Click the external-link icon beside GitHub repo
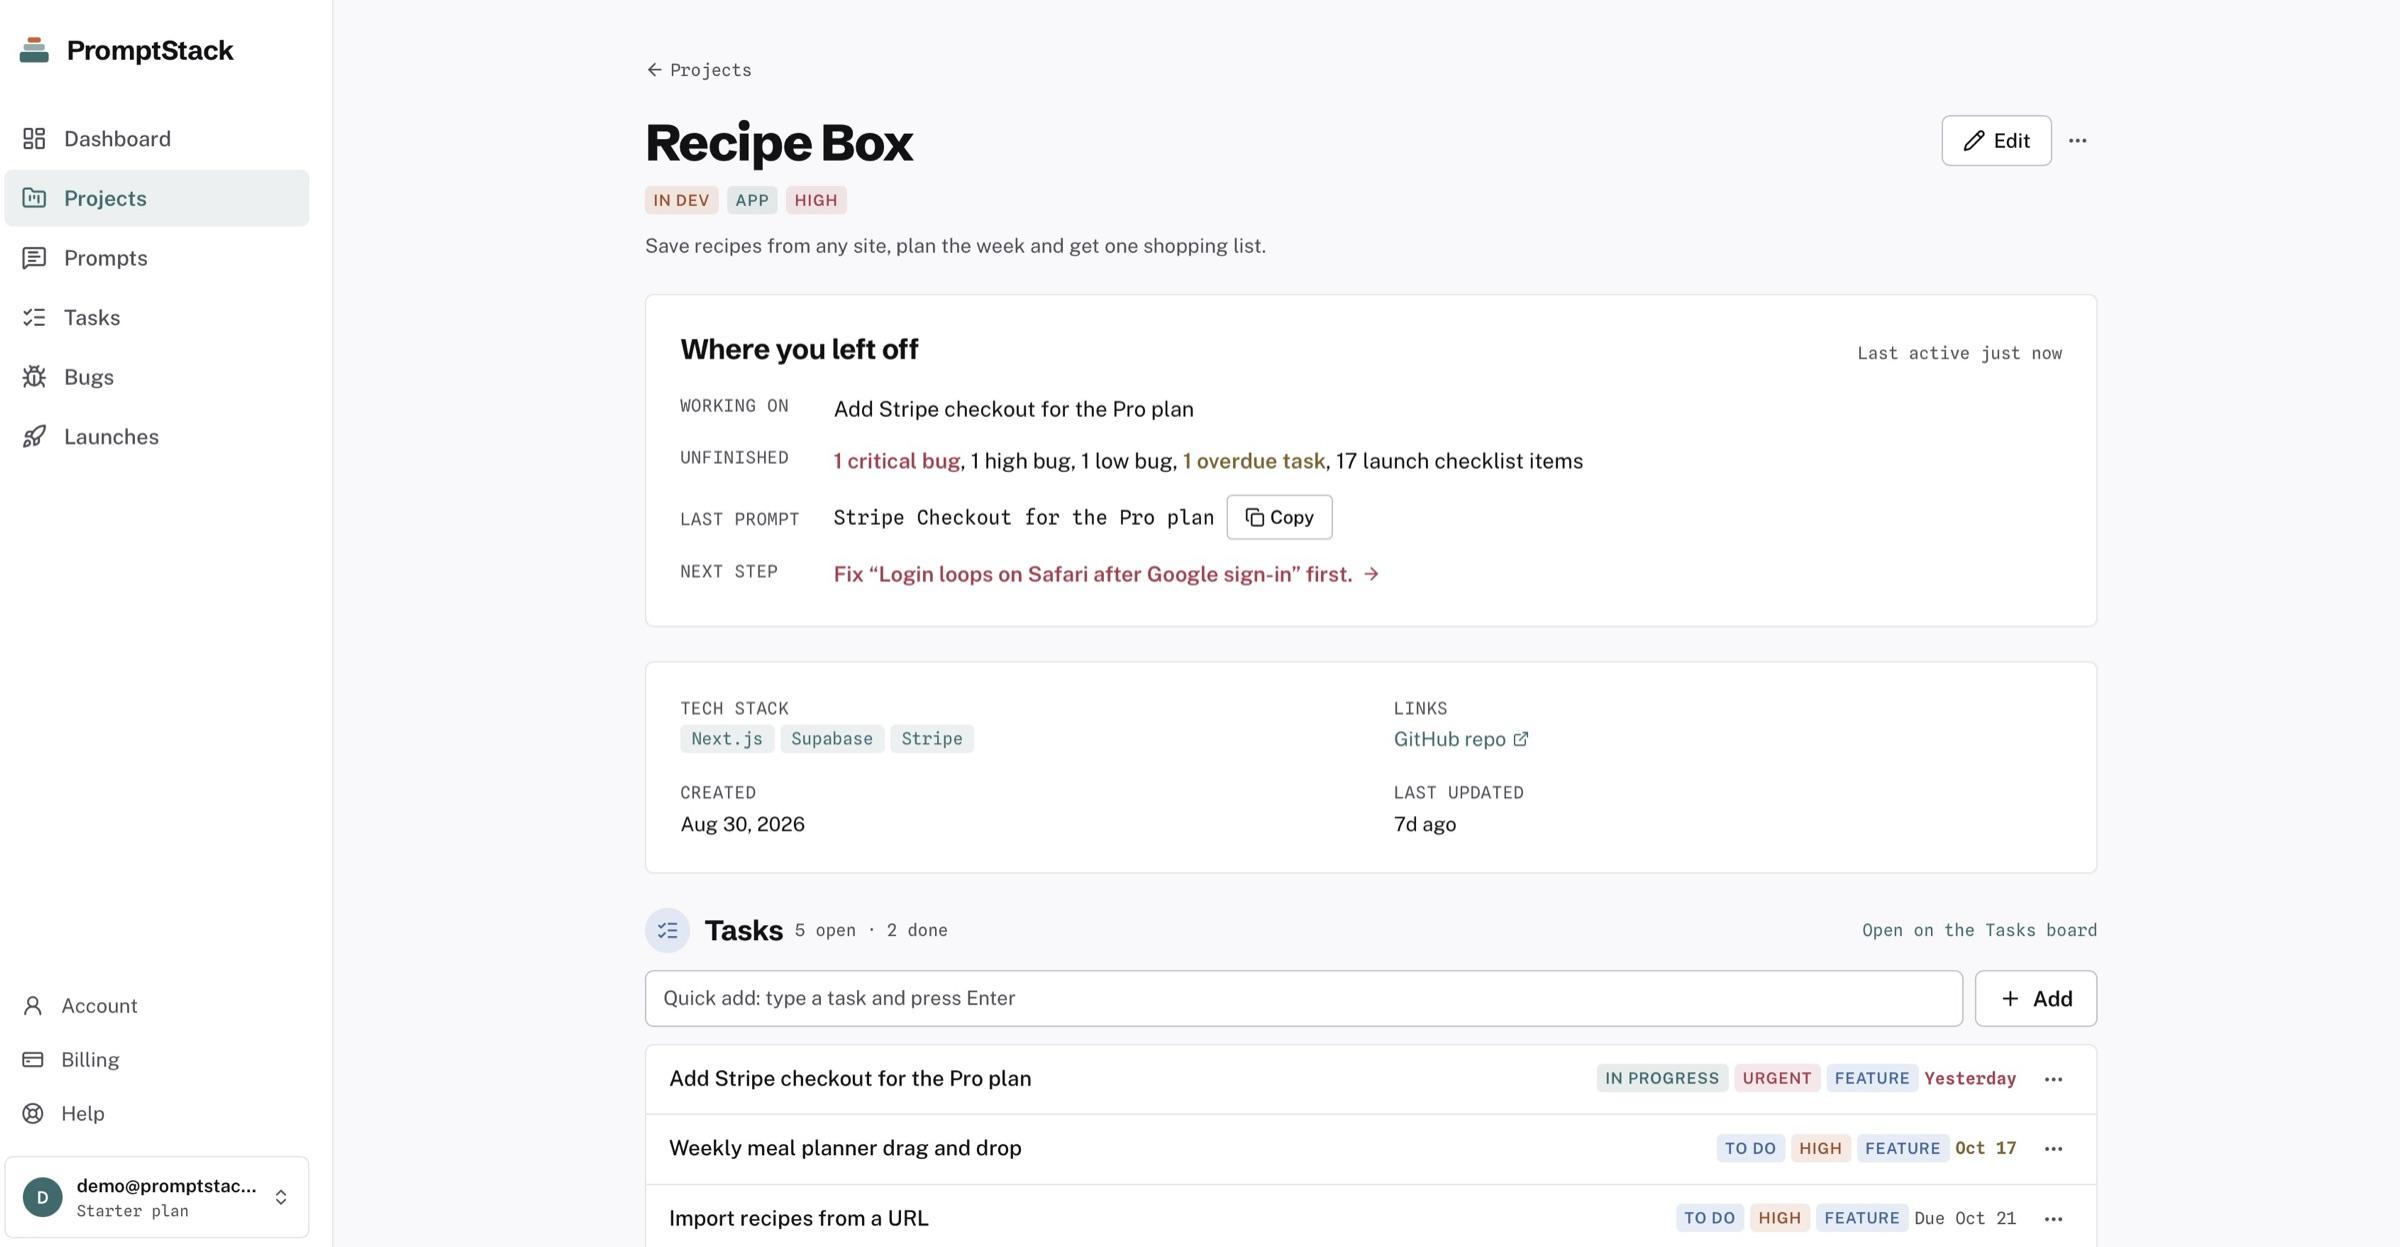Viewport: 2400px width, 1247px height. click(1520, 739)
